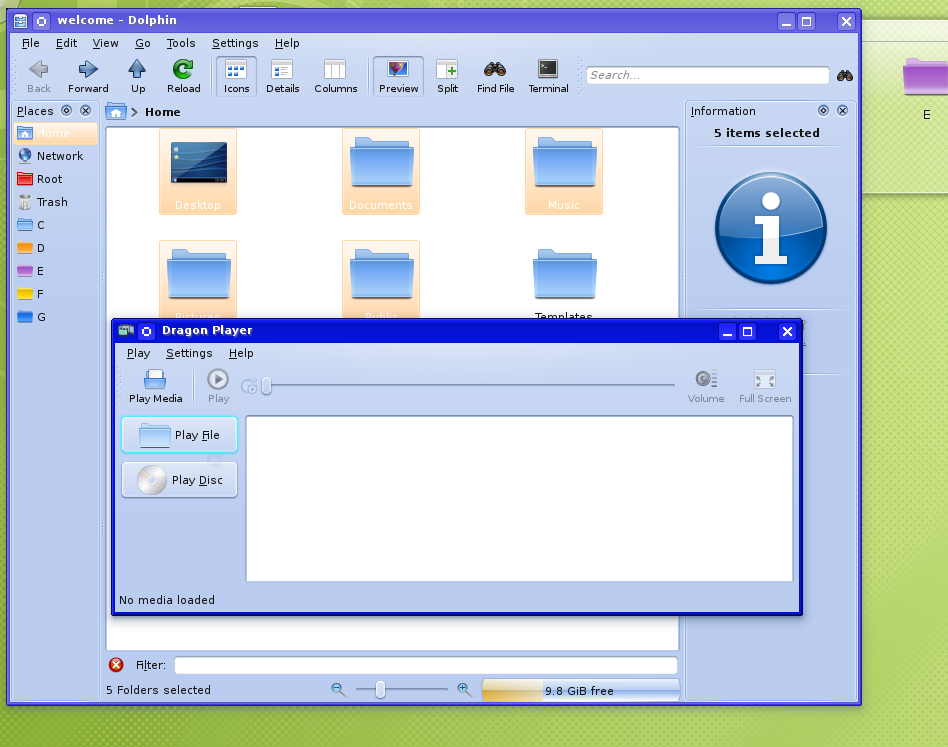Click the playback position slider handle
948x747 pixels.
point(266,385)
